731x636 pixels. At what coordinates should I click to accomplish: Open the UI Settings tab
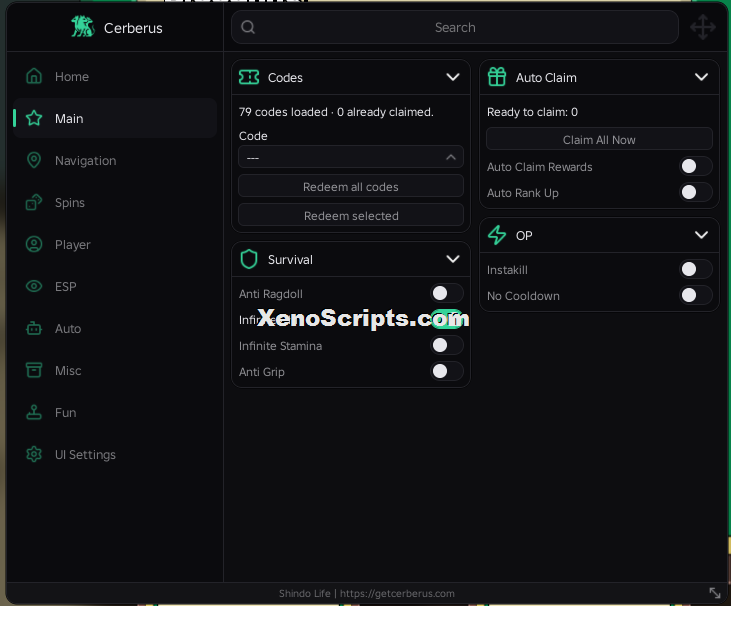[x=115, y=454]
